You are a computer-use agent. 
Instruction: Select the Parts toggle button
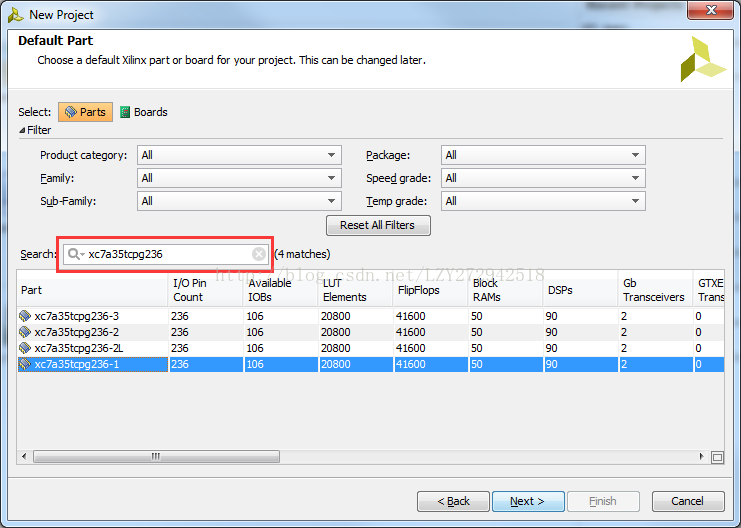click(x=86, y=112)
